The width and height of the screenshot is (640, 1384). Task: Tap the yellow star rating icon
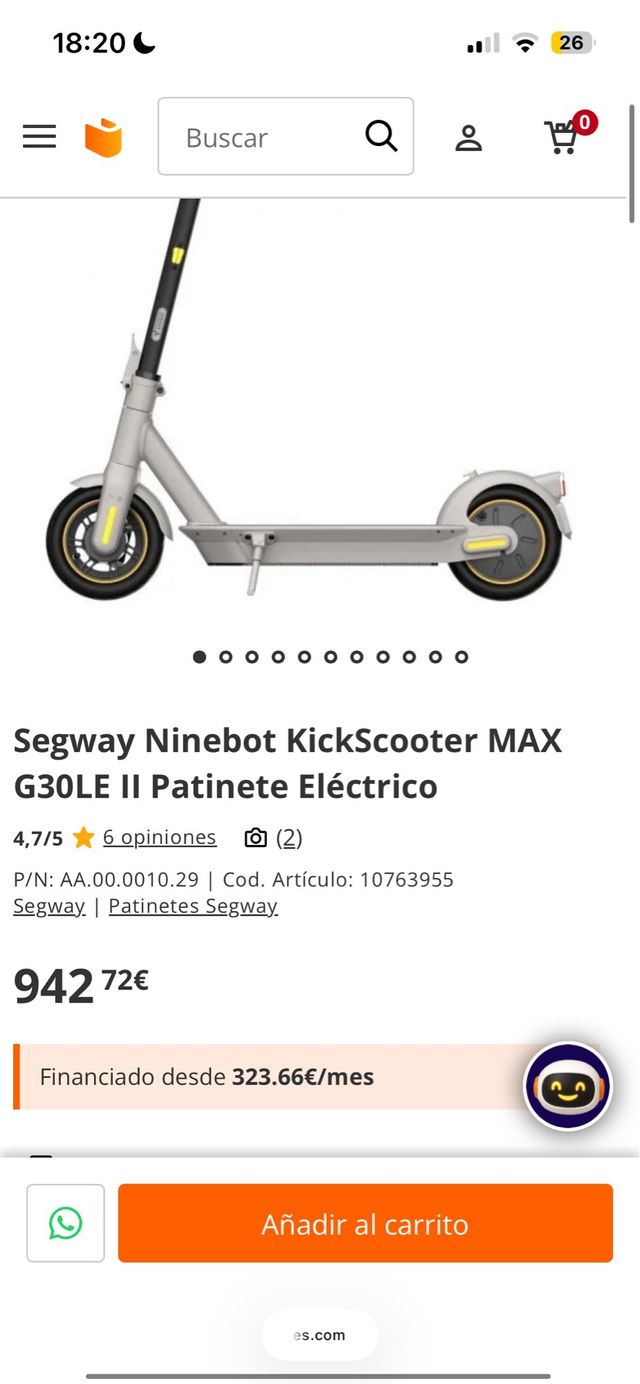pyautogui.click(x=83, y=838)
